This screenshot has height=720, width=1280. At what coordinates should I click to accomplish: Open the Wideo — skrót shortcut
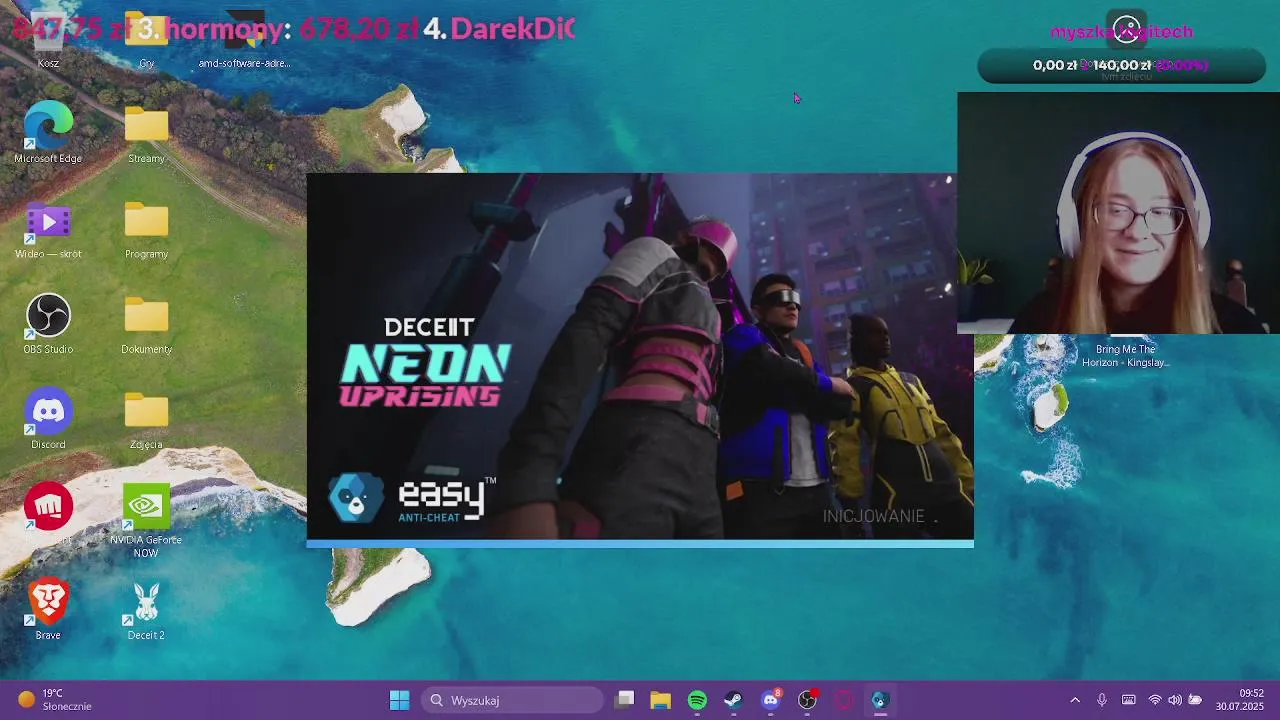coord(48,228)
